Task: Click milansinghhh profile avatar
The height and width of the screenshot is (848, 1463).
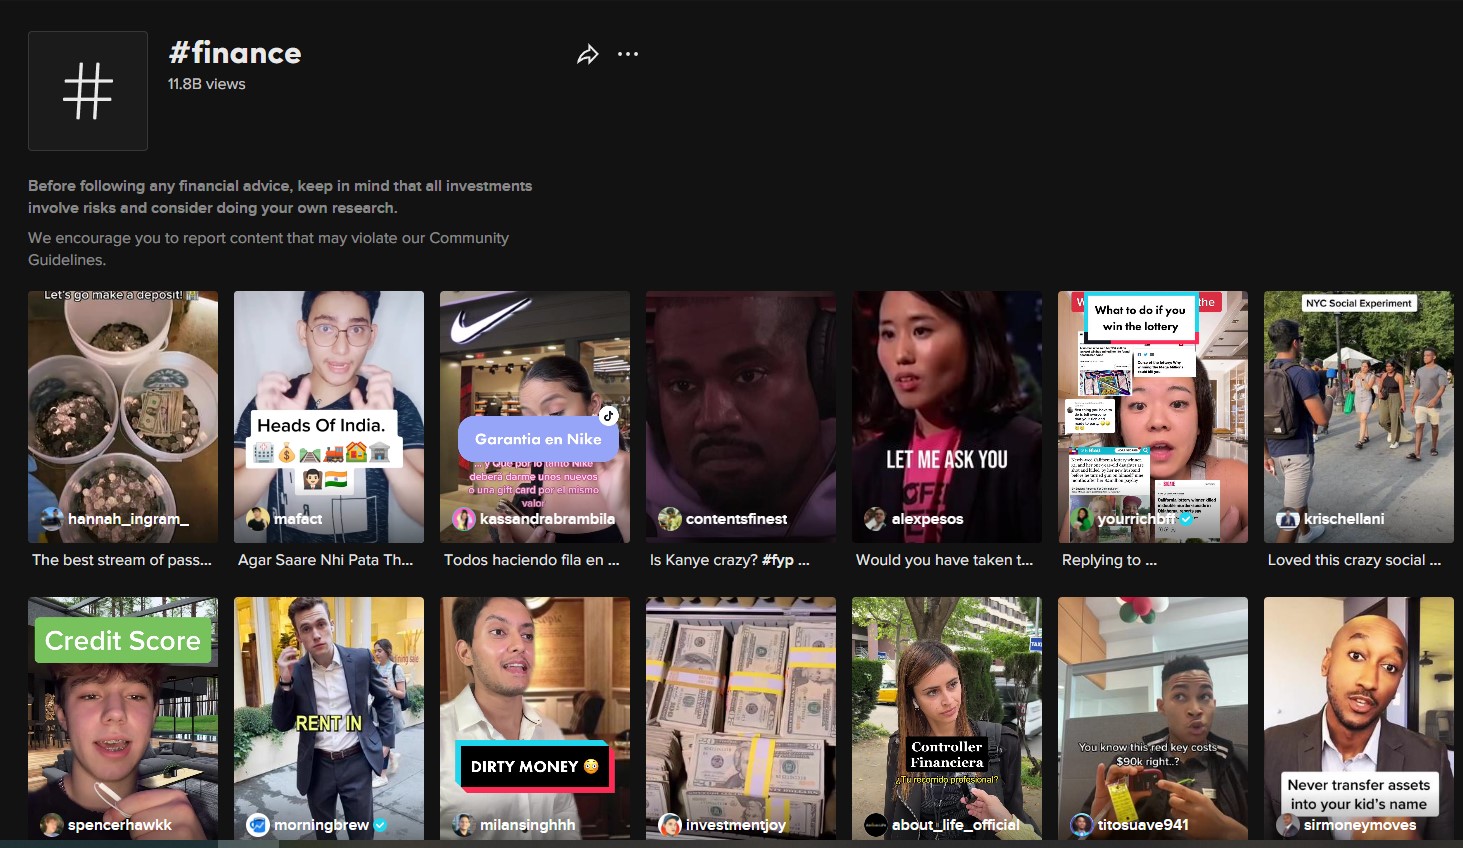Action: [464, 825]
